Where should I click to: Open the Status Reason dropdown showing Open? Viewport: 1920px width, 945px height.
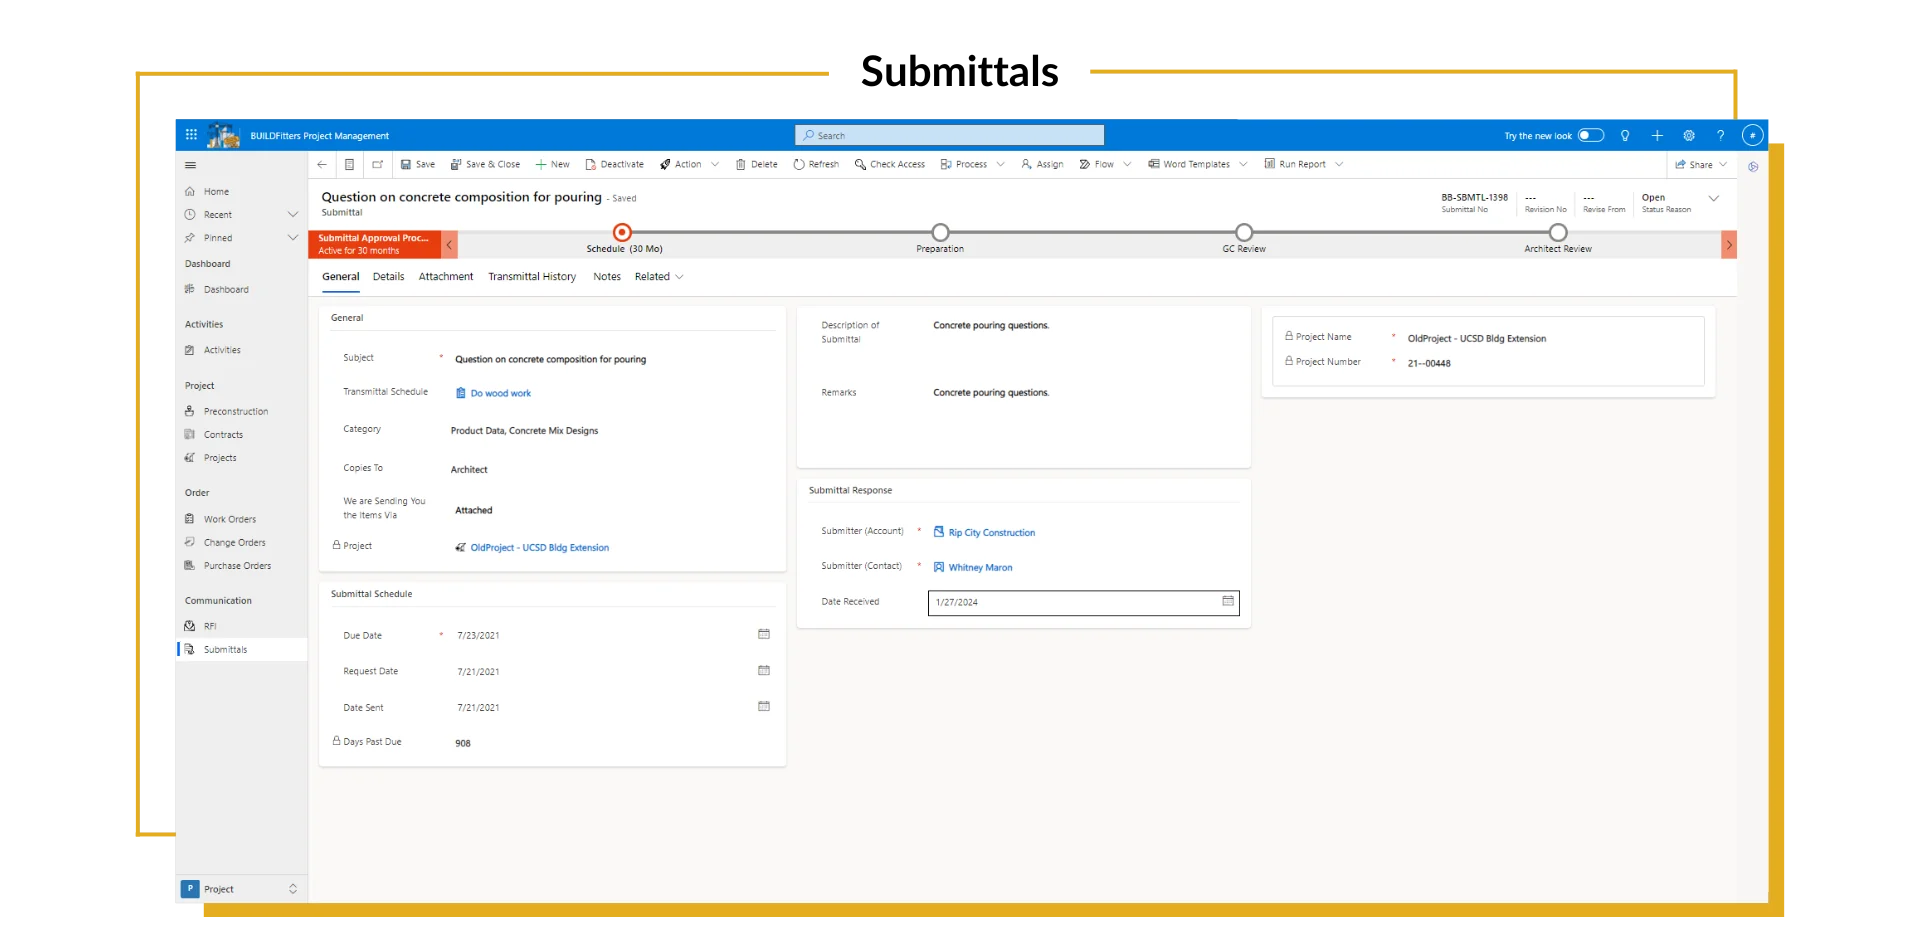[1716, 199]
